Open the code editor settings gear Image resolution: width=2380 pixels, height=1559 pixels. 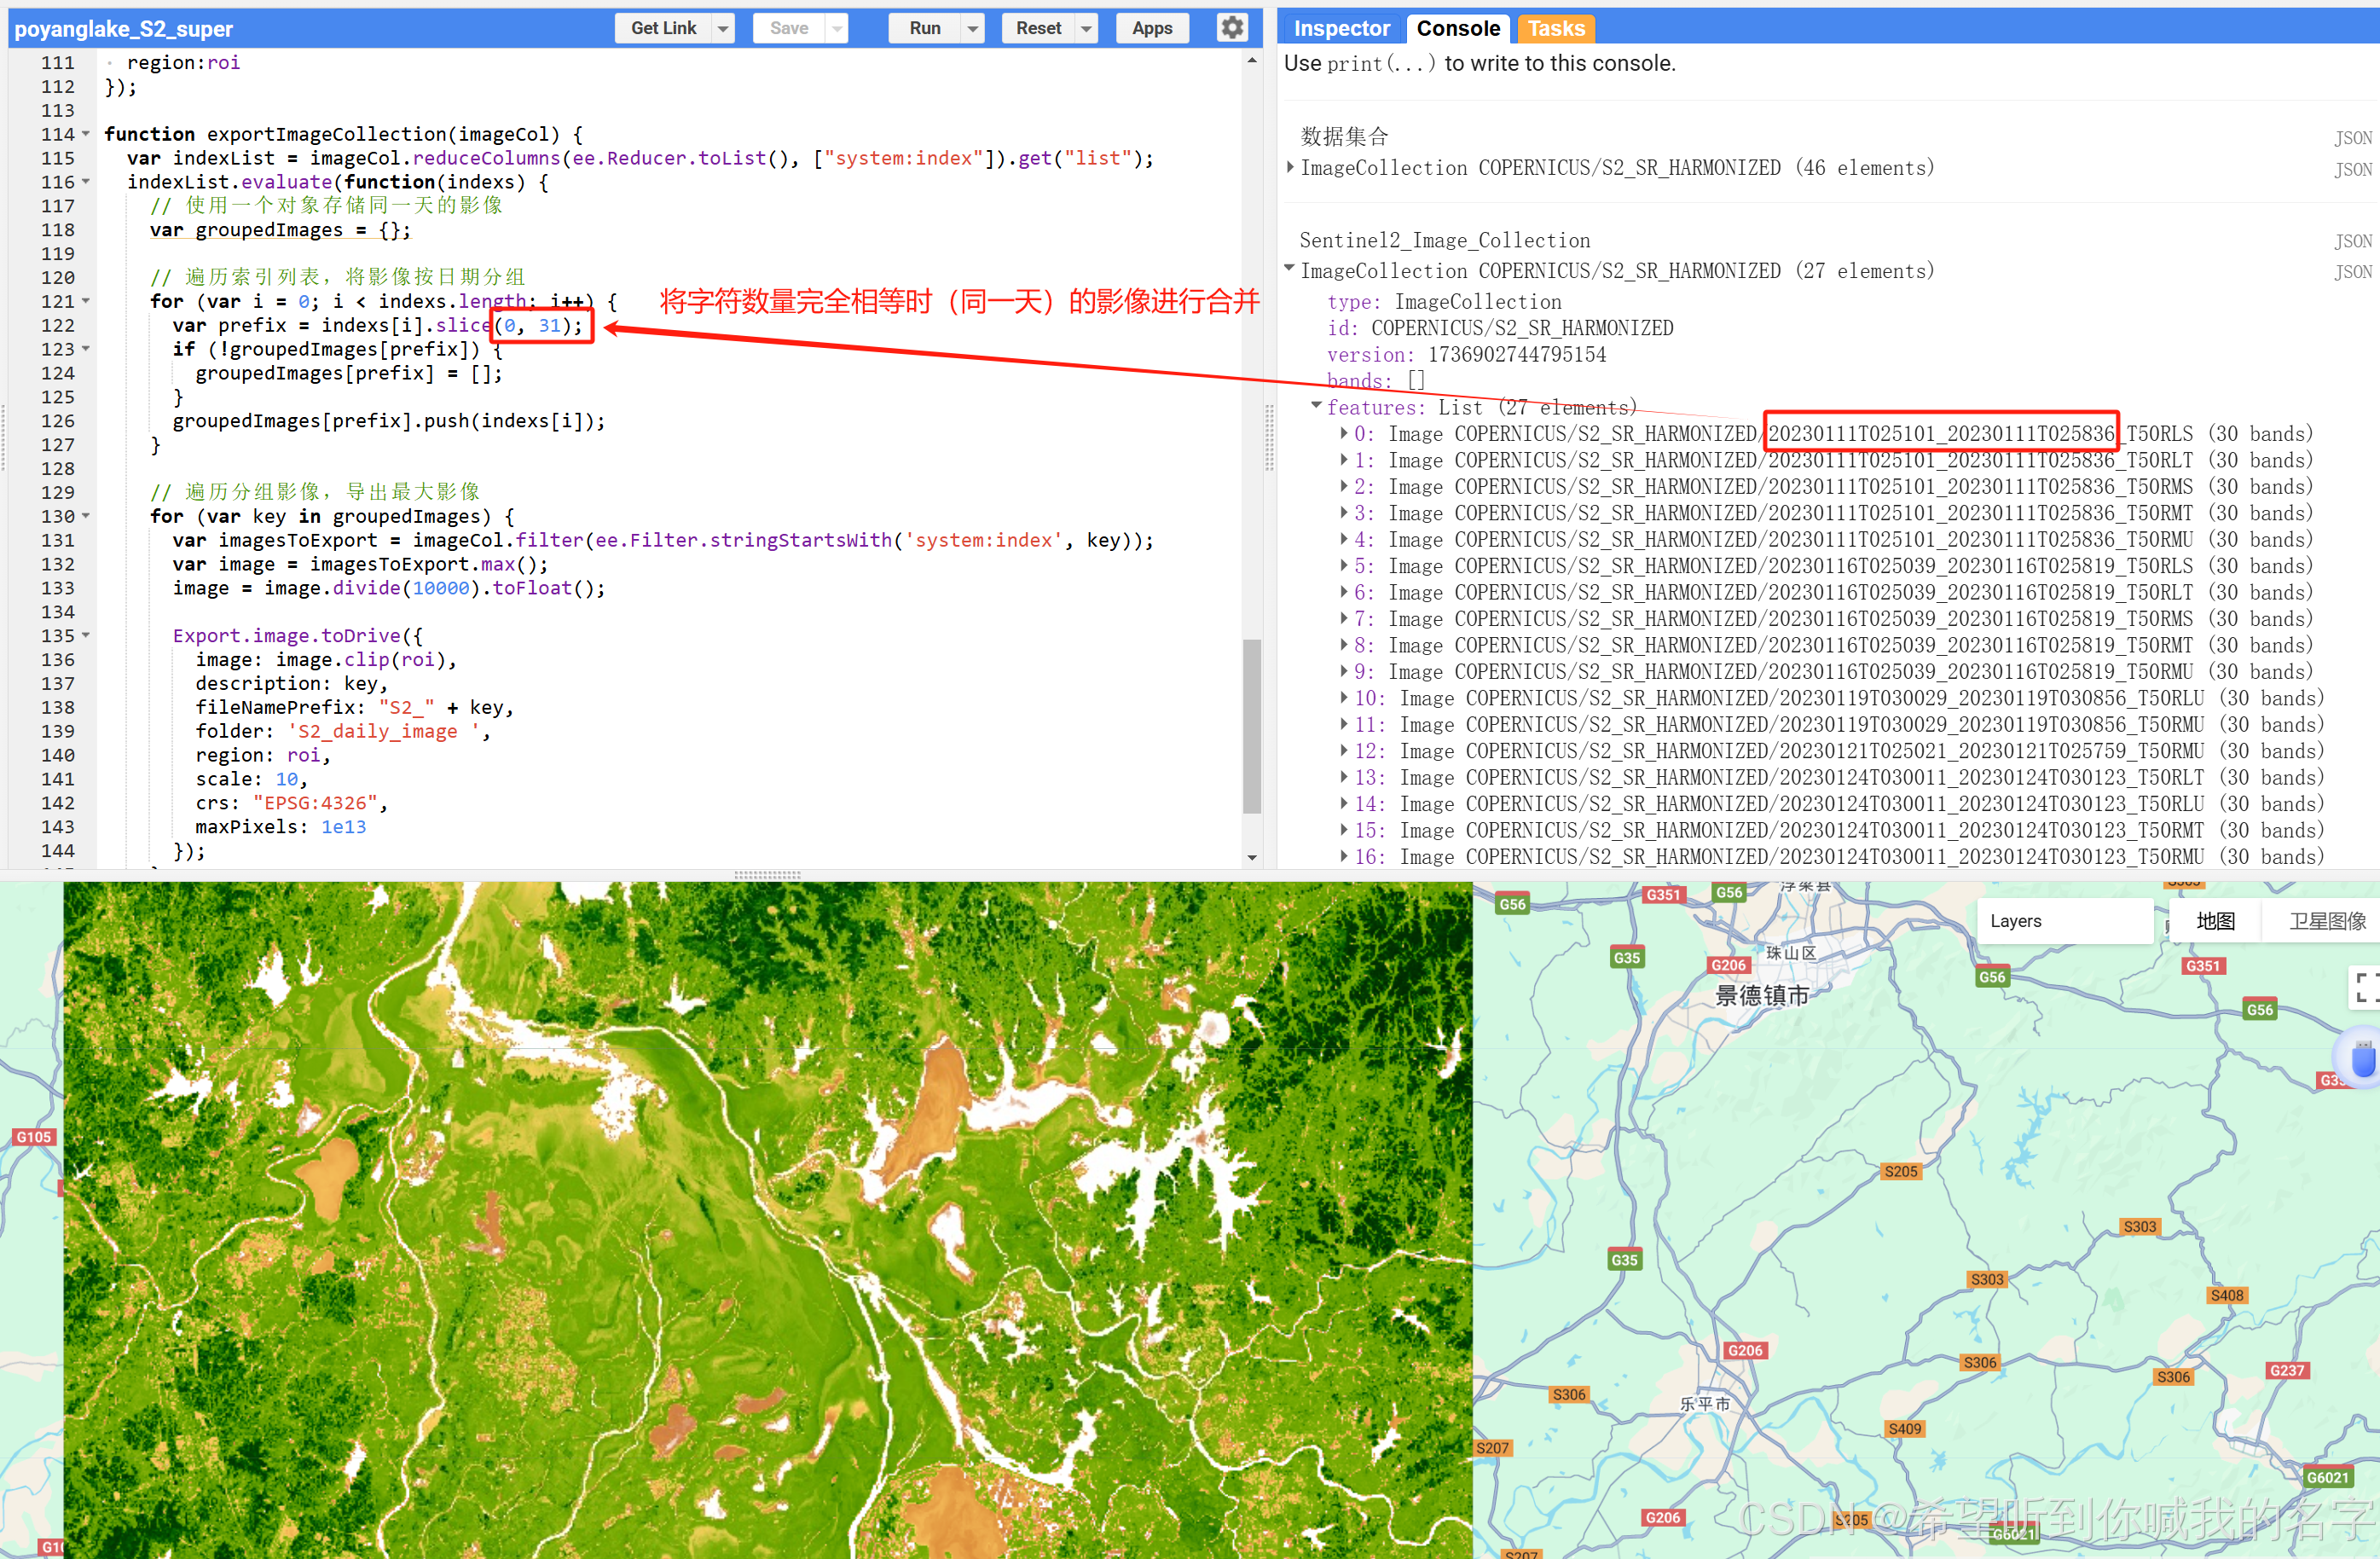pyautogui.click(x=1232, y=28)
